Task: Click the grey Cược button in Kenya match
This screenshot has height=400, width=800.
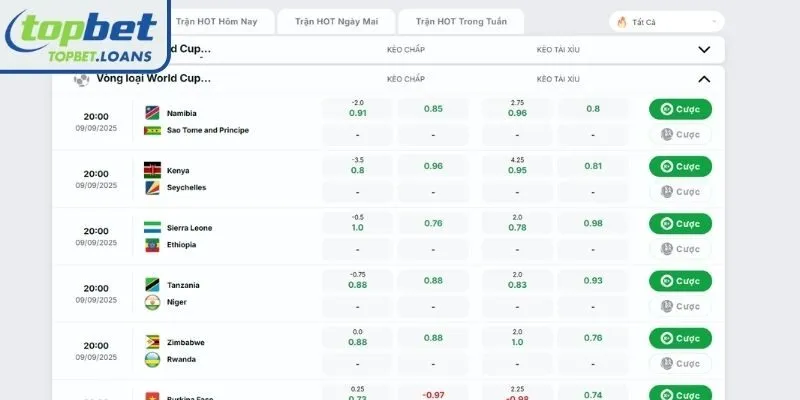Action: (680, 191)
